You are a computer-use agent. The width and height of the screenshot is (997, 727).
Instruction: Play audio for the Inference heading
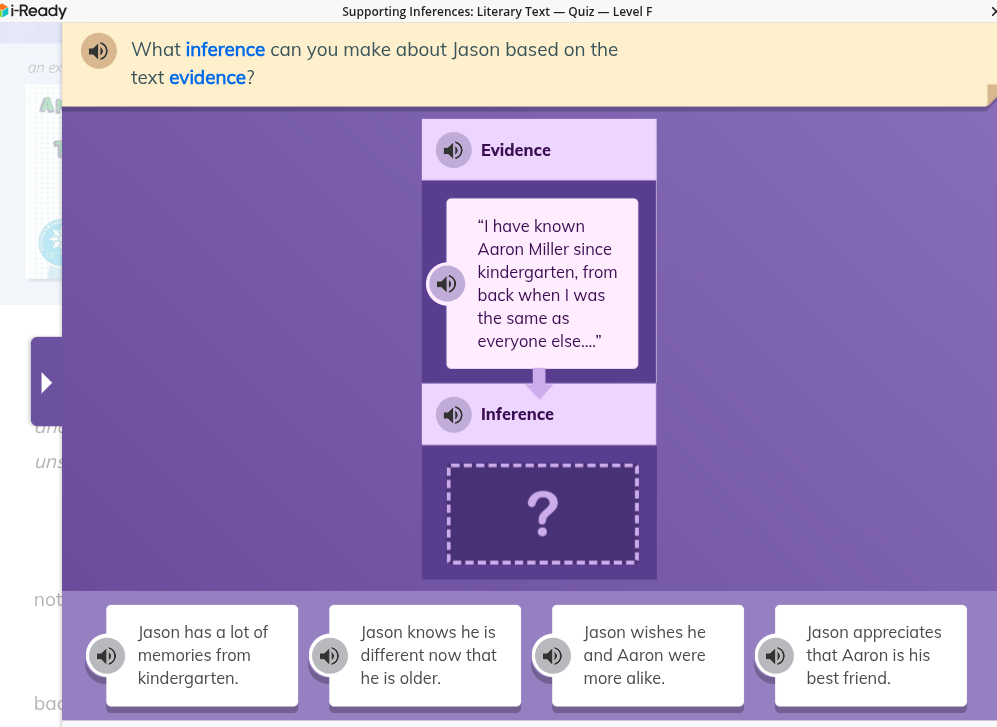(453, 414)
